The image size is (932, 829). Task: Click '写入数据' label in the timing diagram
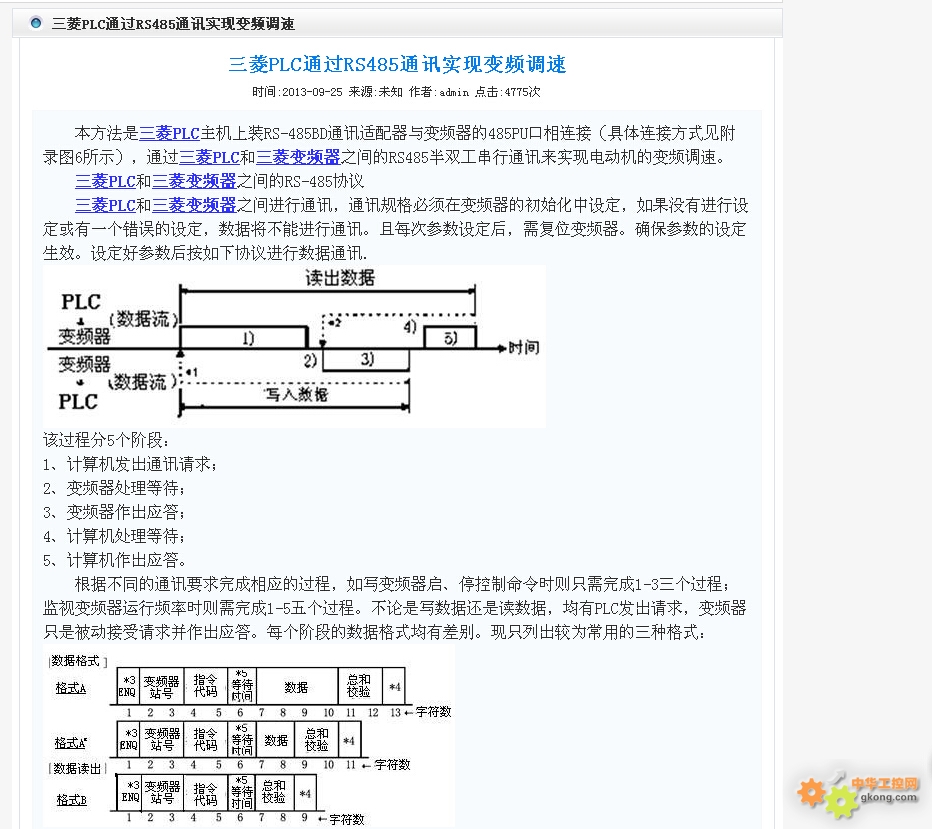[296, 394]
